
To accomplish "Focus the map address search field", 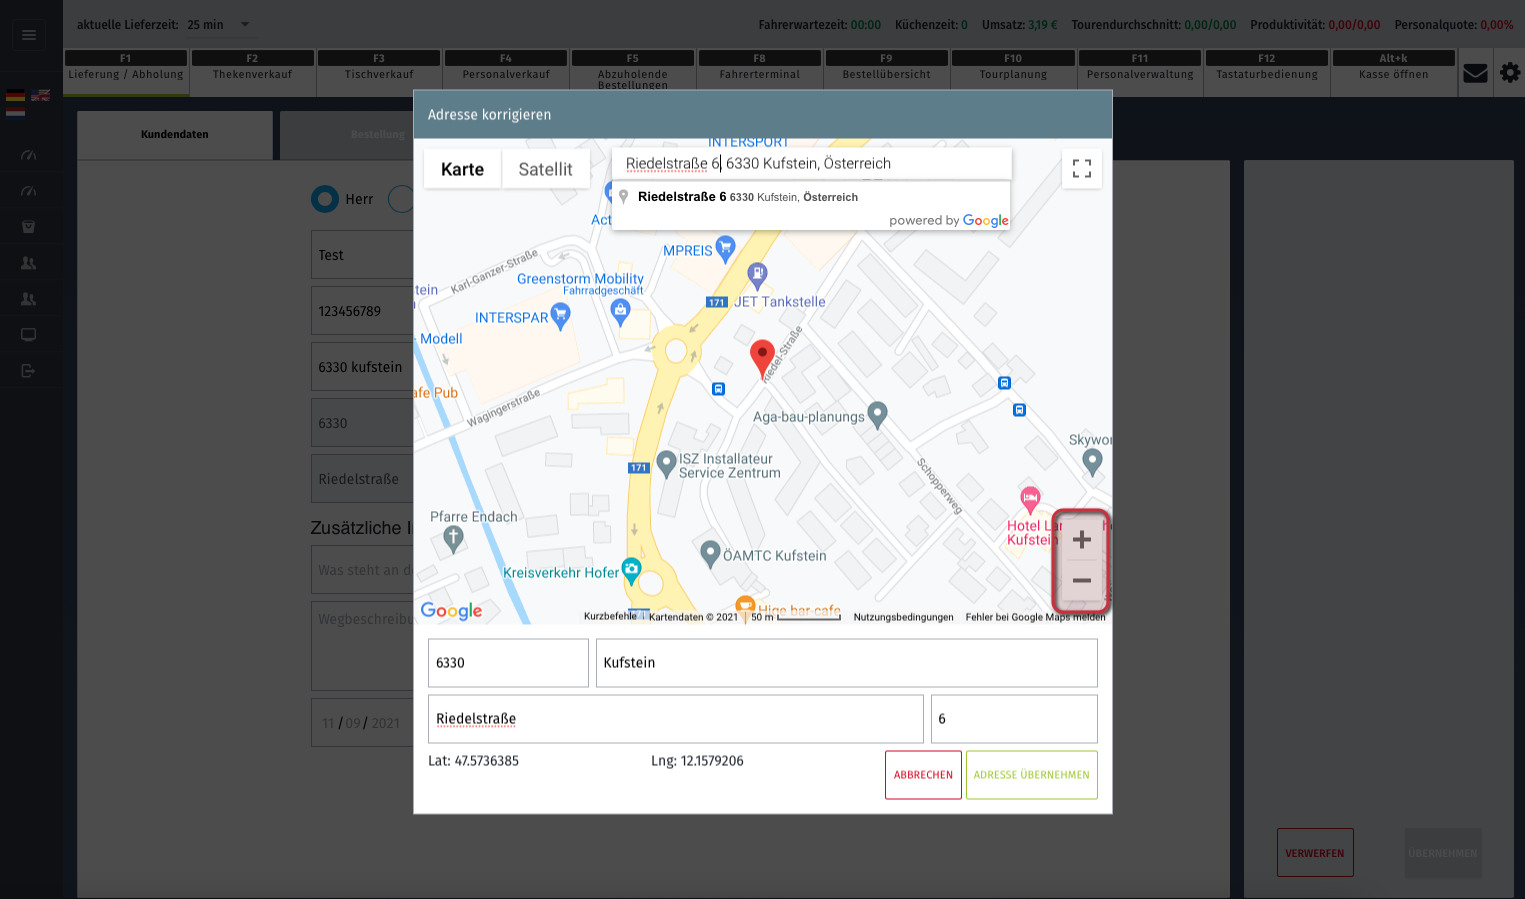I will pyautogui.click(x=811, y=164).
